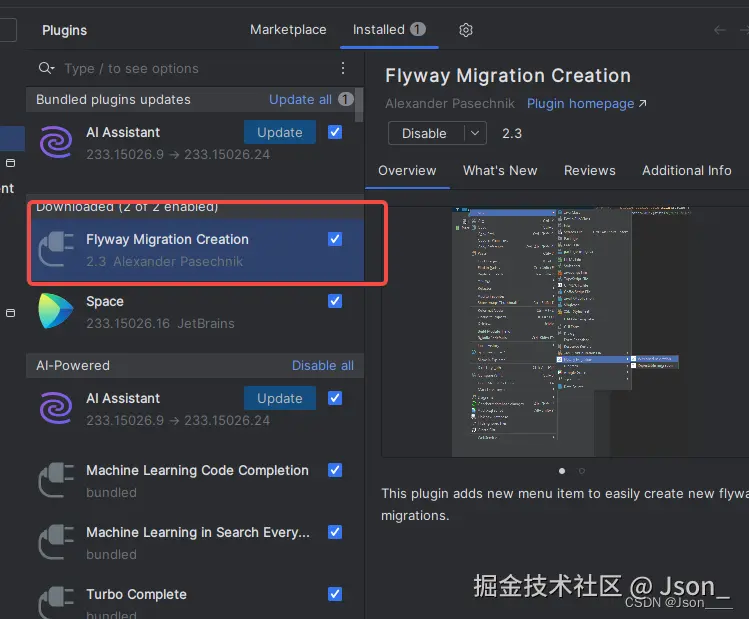Screen dimensions: 749x619
Task: Click the Turbo Complete plug icon
Action: coord(56,603)
